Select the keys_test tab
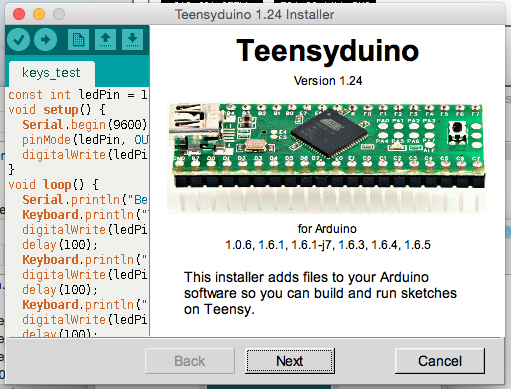511x389 pixels. point(51,73)
